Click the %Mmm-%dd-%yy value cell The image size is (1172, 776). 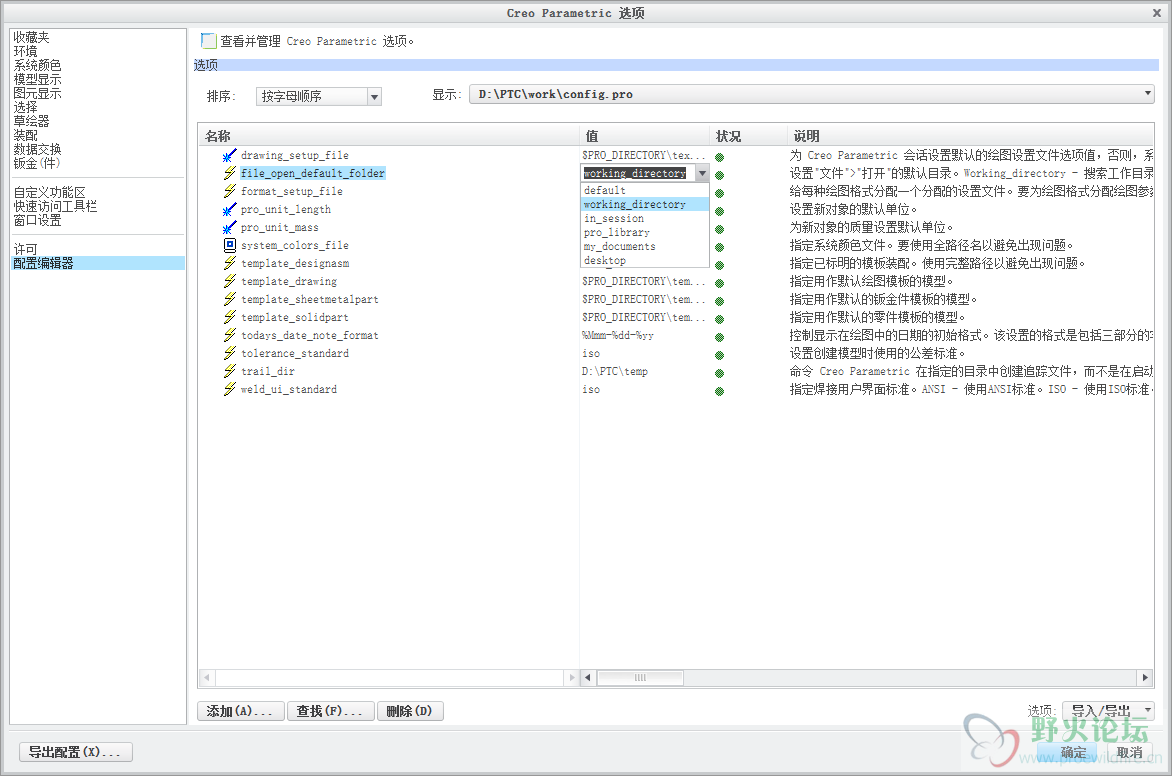click(x=618, y=336)
